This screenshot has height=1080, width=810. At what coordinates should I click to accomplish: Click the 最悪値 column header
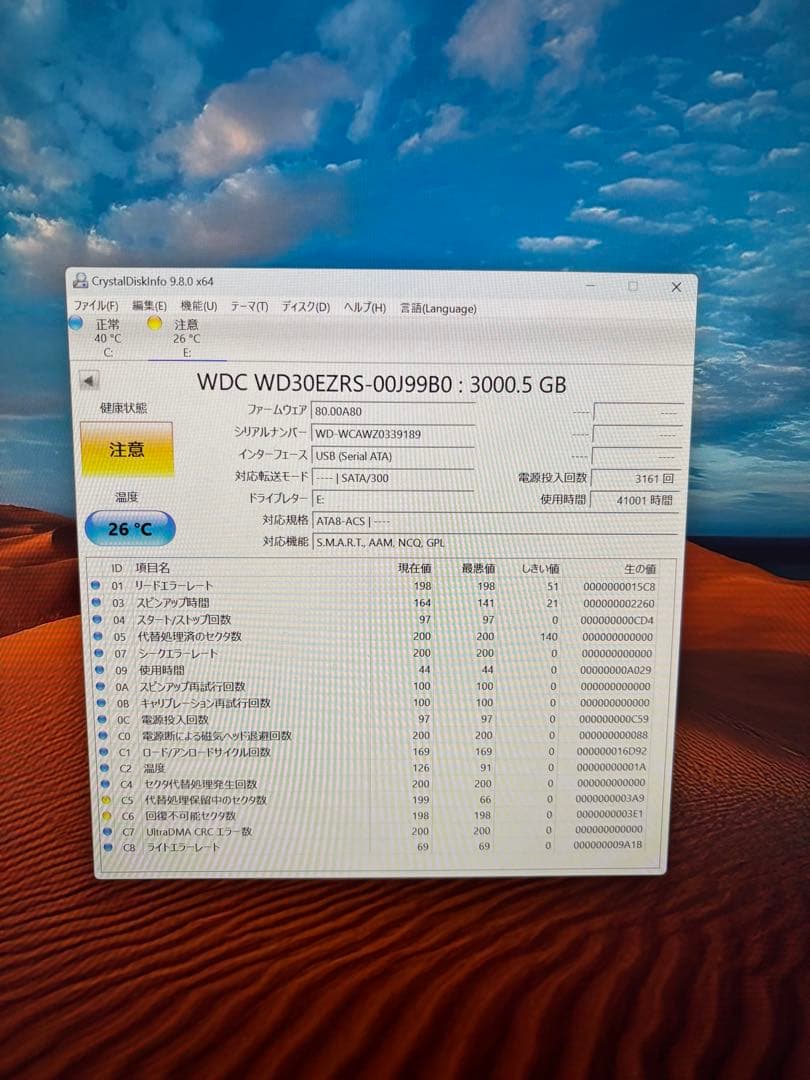point(478,568)
